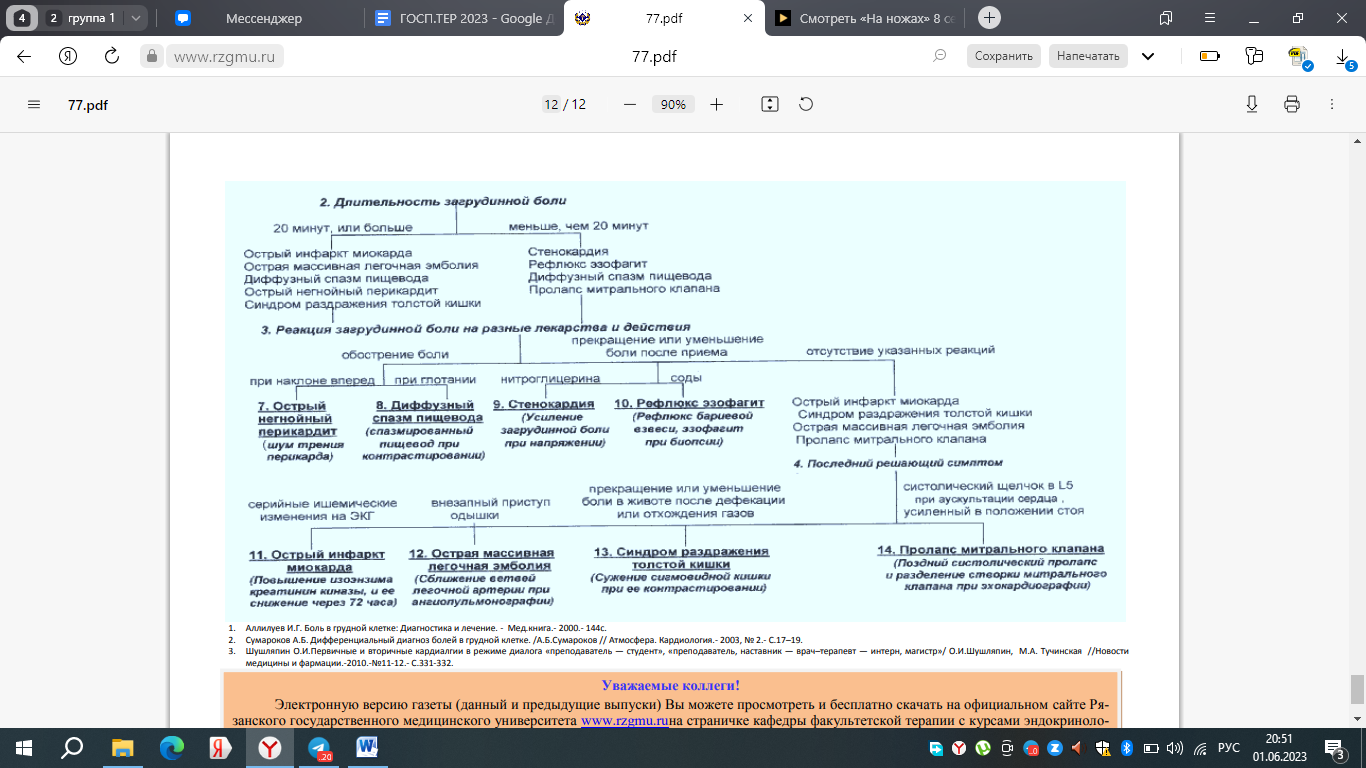Reload the current page
This screenshot has width=1366, height=768.
coord(112,56)
